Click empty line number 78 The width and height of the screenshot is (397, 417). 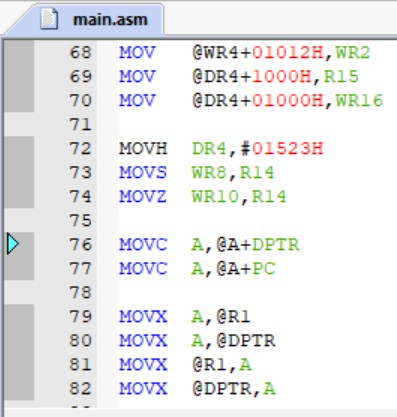pos(80,293)
